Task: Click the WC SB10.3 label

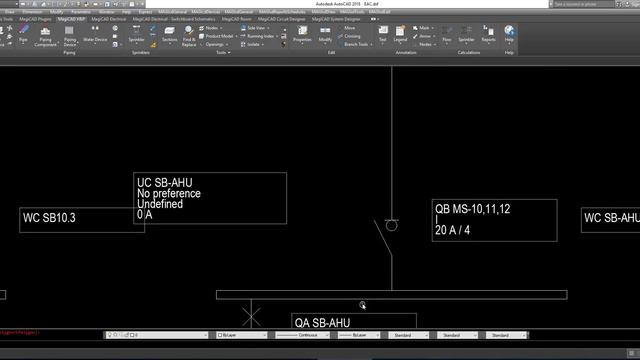Action: point(49,218)
